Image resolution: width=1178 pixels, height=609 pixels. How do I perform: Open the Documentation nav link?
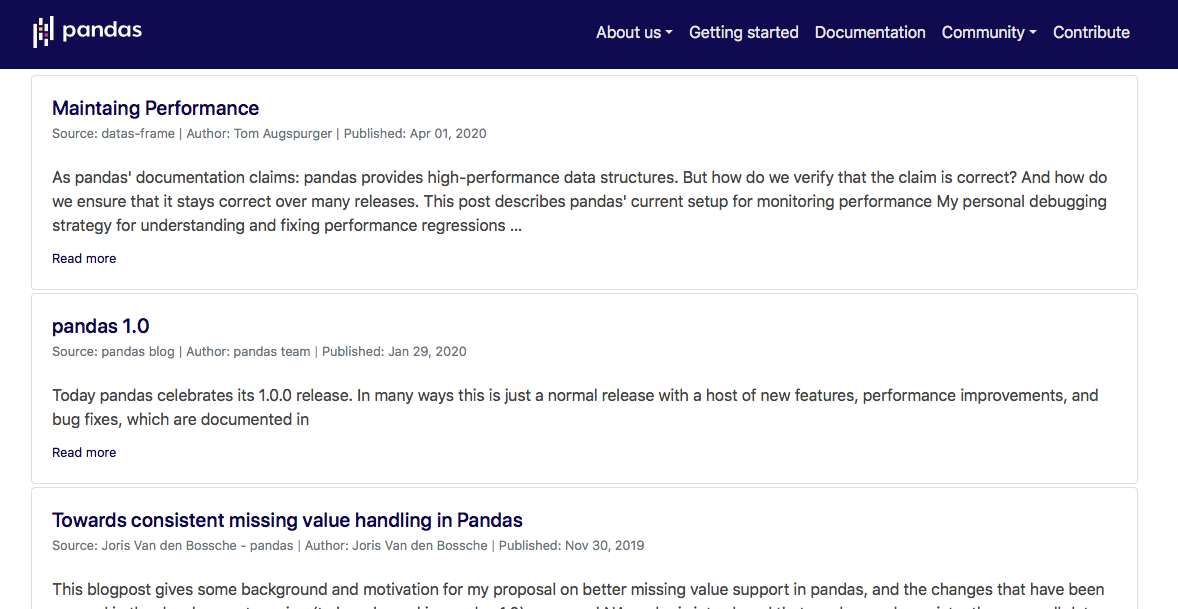(870, 32)
